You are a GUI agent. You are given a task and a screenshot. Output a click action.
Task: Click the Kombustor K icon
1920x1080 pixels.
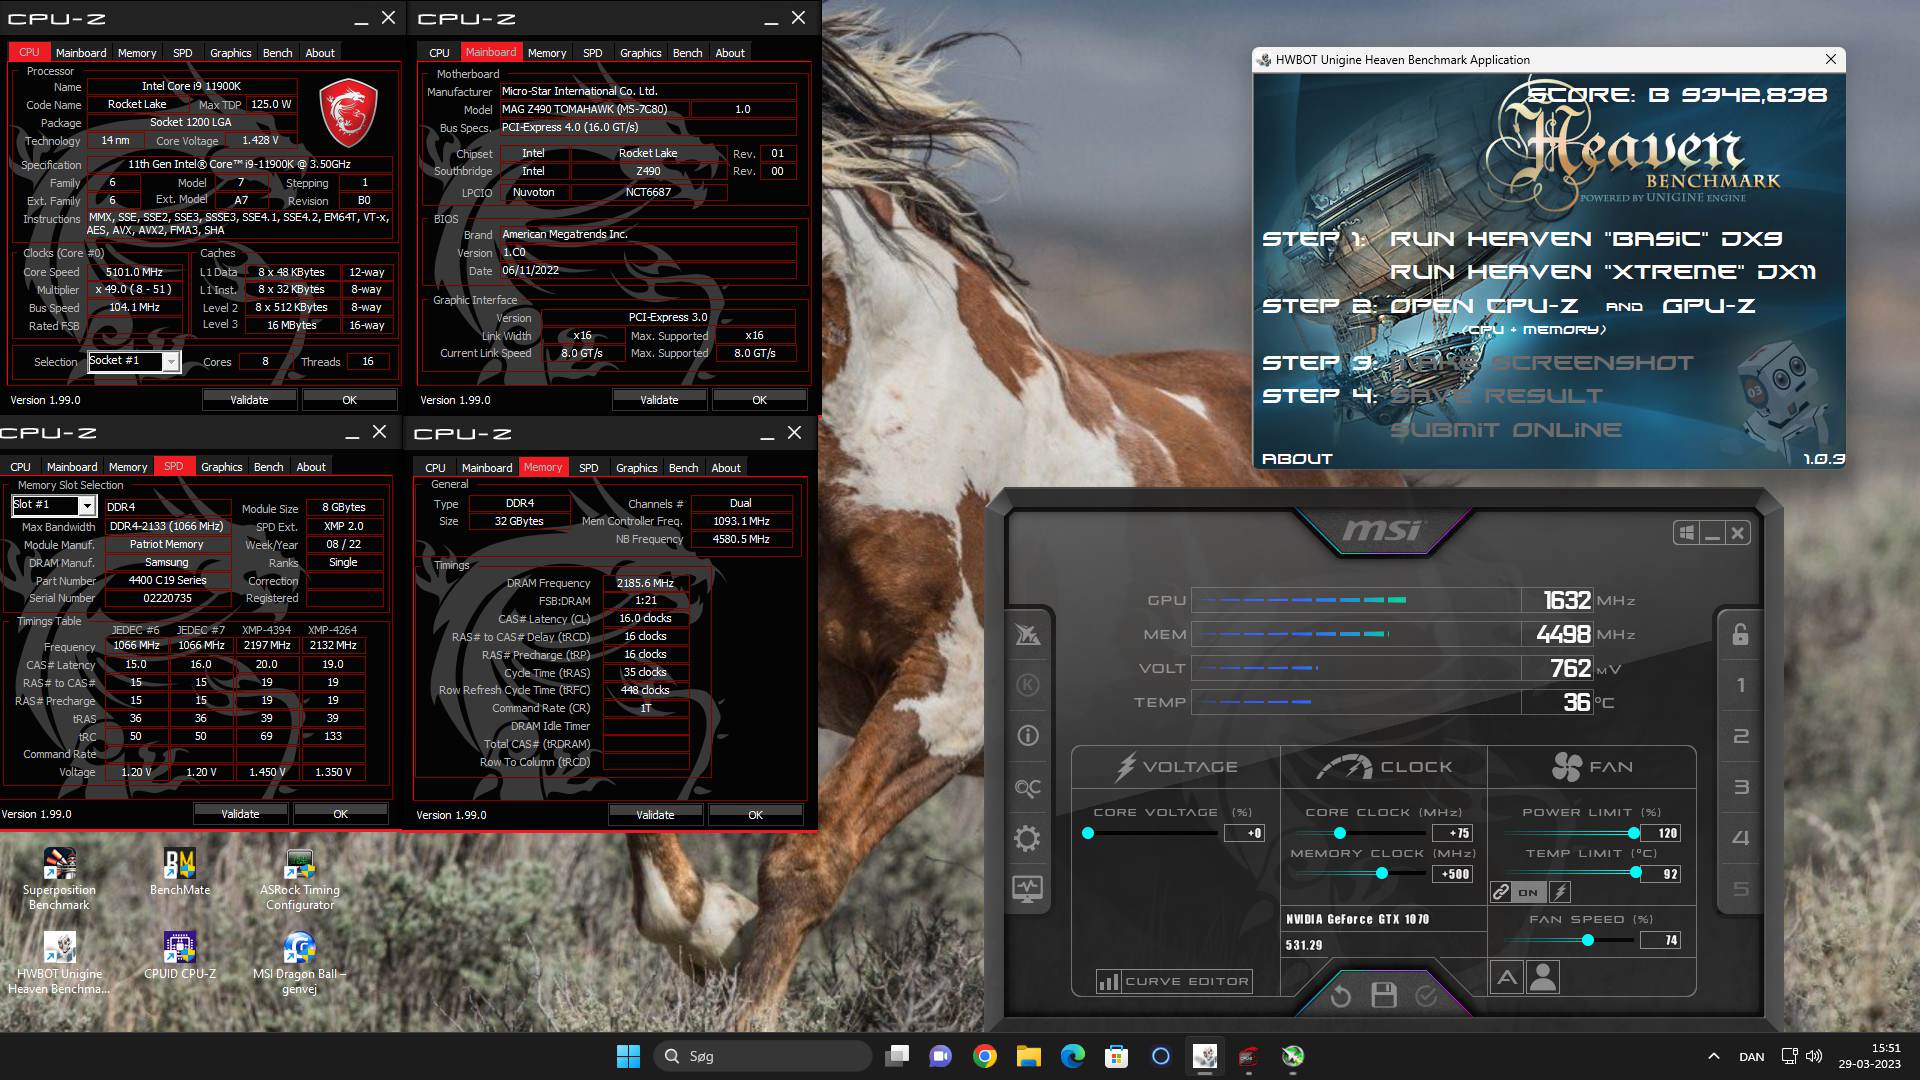click(1027, 685)
